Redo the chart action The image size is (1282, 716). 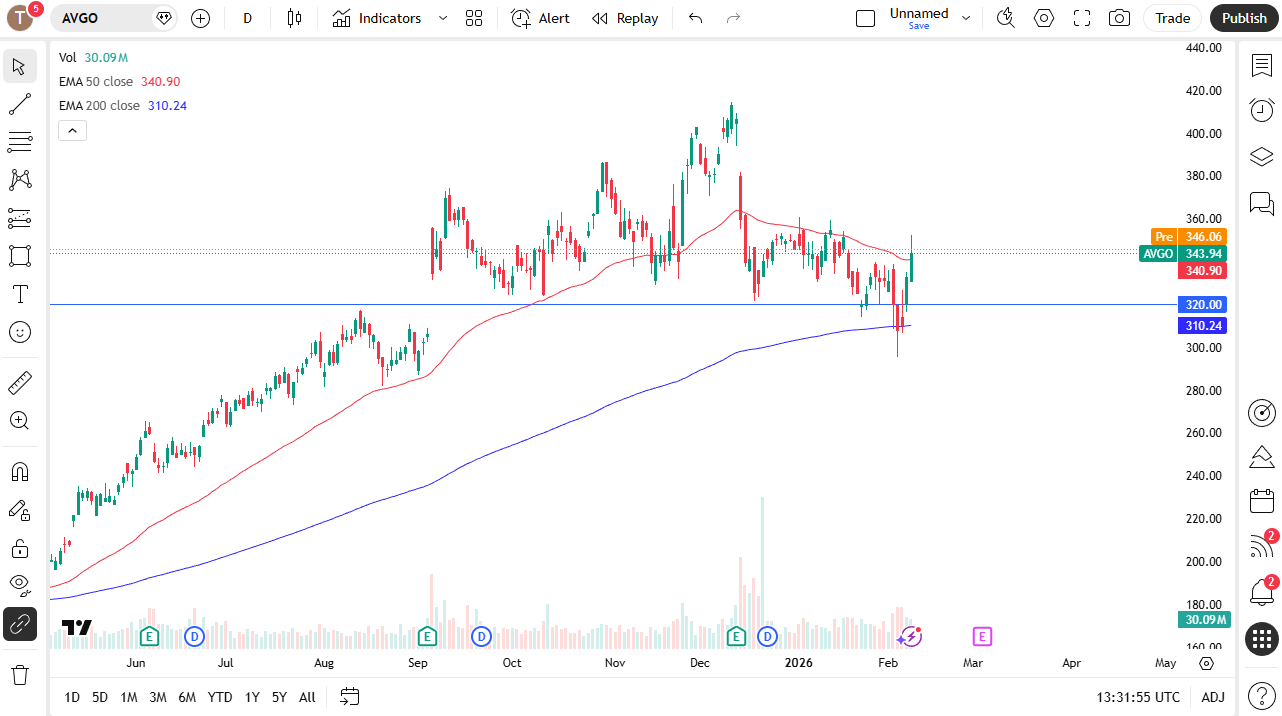pyautogui.click(x=733, y=18)
